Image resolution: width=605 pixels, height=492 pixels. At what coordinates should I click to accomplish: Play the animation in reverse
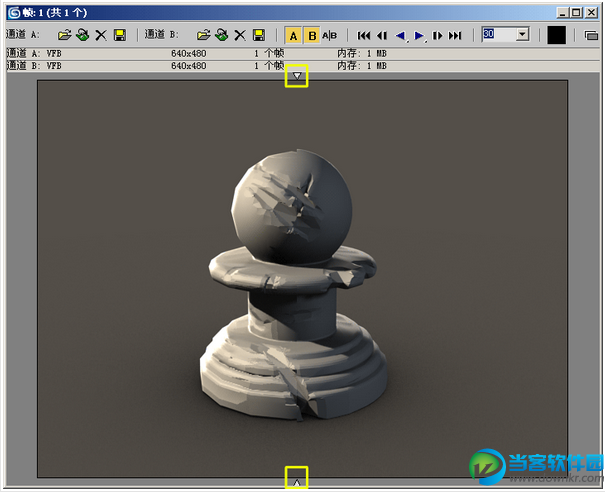[x=401, y=36]
